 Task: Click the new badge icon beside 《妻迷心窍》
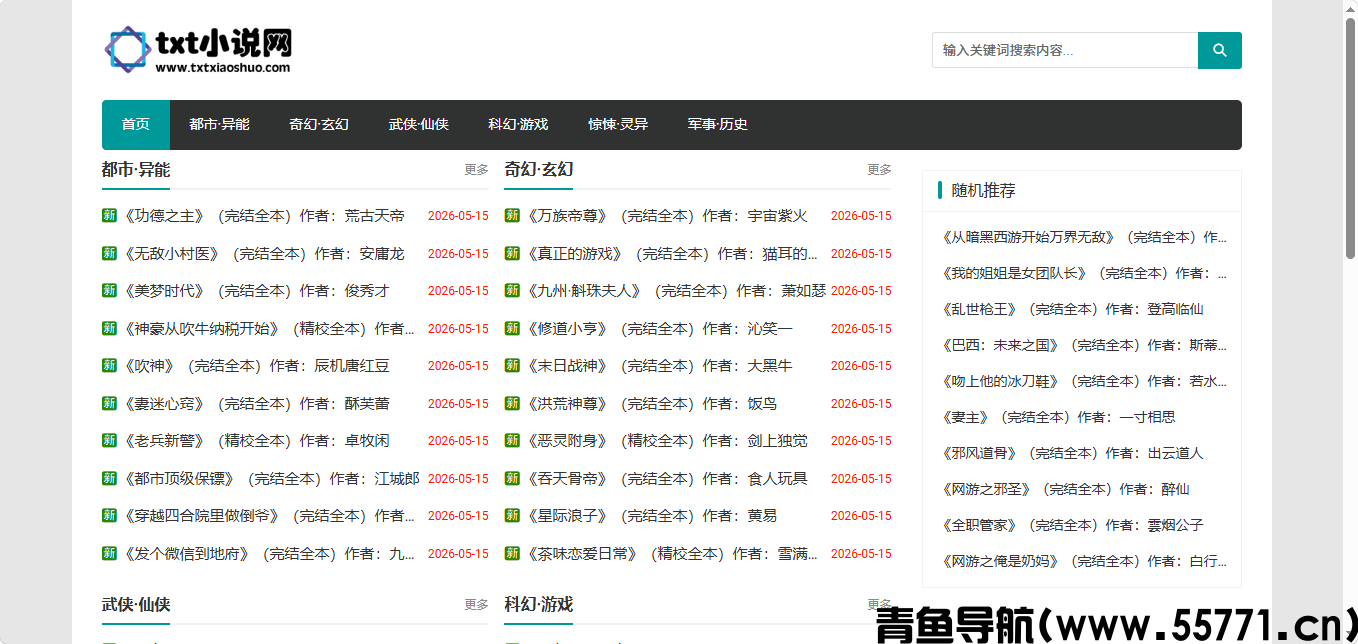coord(109,403)
